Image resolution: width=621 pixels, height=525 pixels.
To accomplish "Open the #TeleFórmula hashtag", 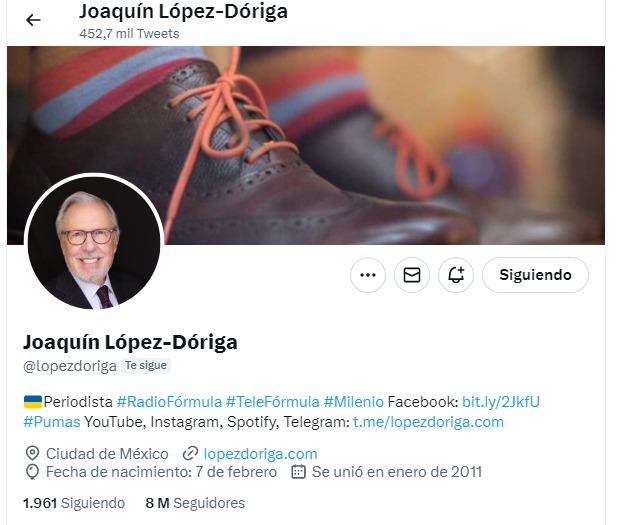I will click(x=272, y=402).
